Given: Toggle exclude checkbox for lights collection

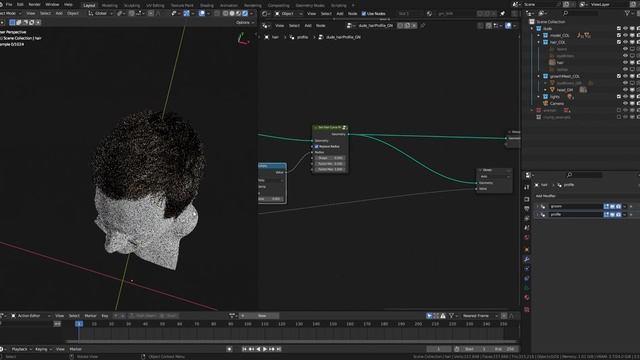Looking at the screenshot, I should (x=619, y=96).
